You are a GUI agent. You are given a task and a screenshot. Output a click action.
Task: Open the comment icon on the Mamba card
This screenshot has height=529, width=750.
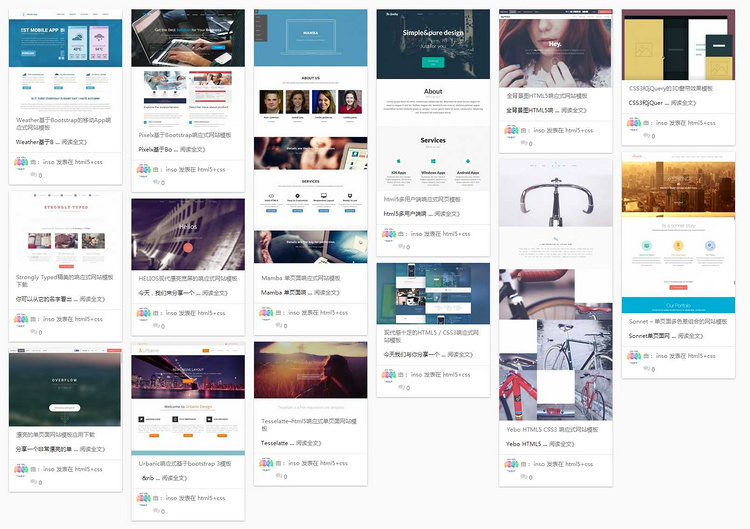click(279, 326)
